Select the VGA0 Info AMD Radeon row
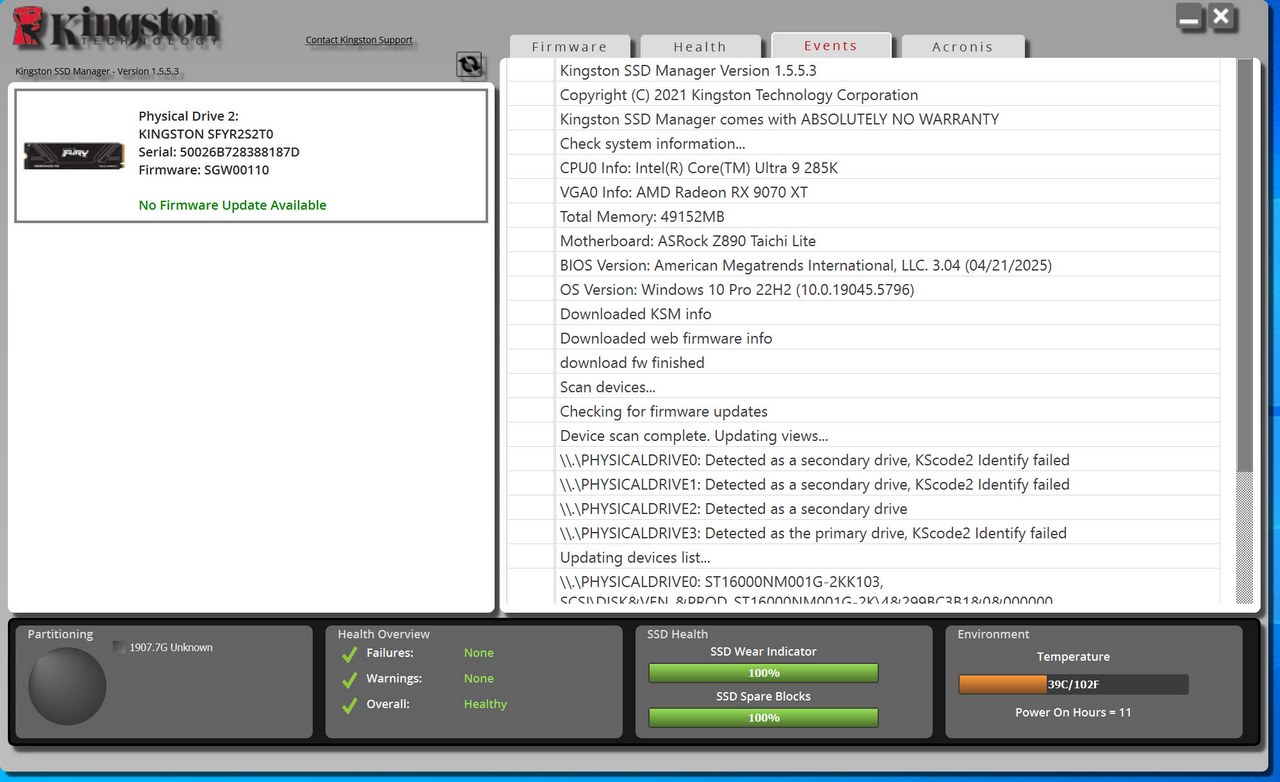 tap(863, 192)
